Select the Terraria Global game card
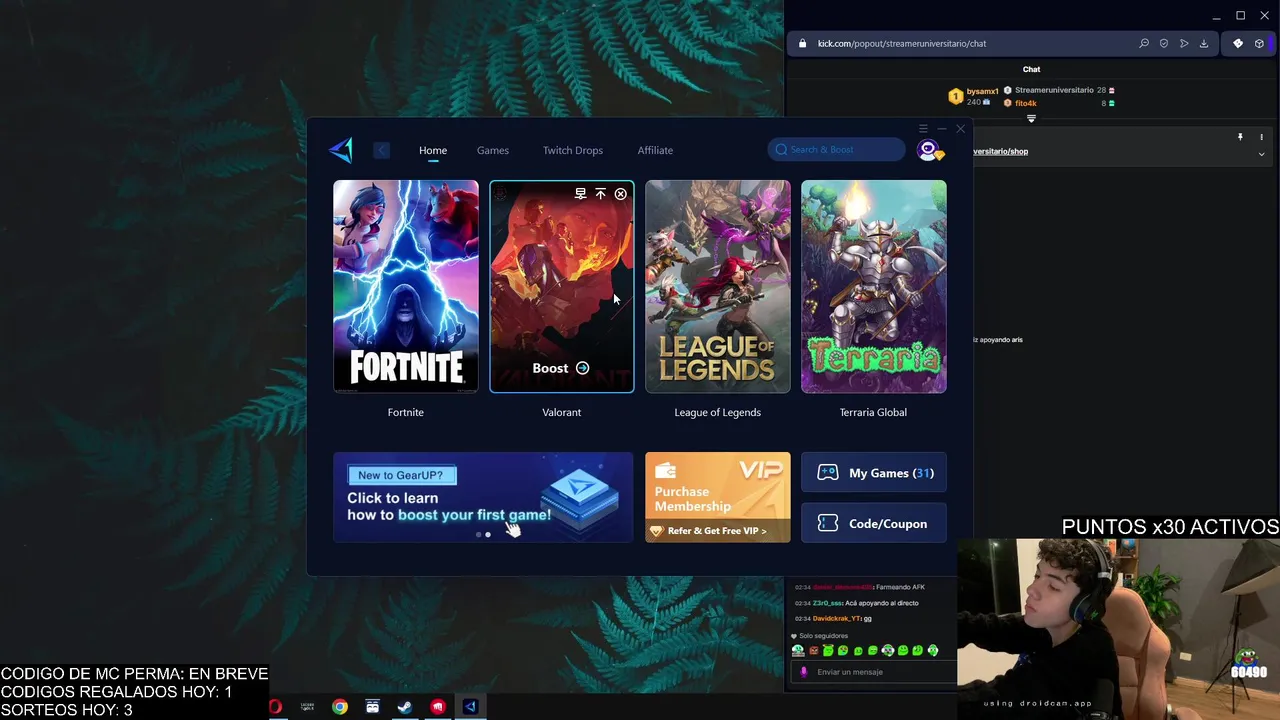 (874, 286)
